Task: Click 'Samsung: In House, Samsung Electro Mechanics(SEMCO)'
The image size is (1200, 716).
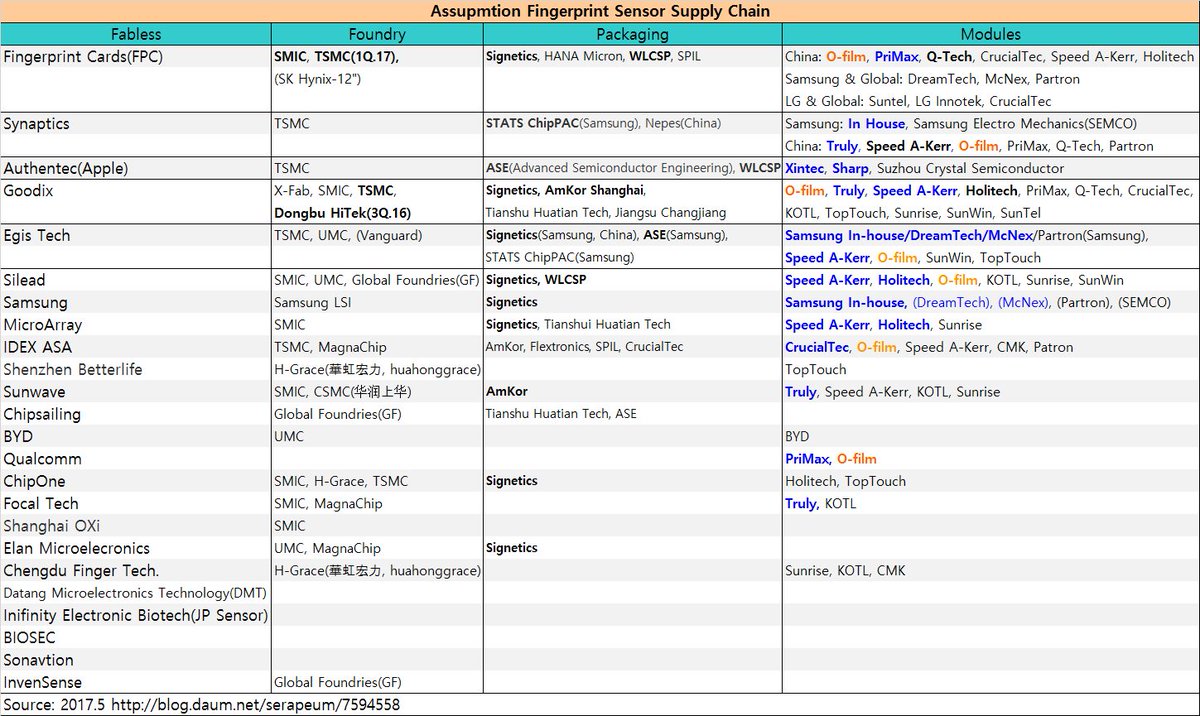Action: 961,124
